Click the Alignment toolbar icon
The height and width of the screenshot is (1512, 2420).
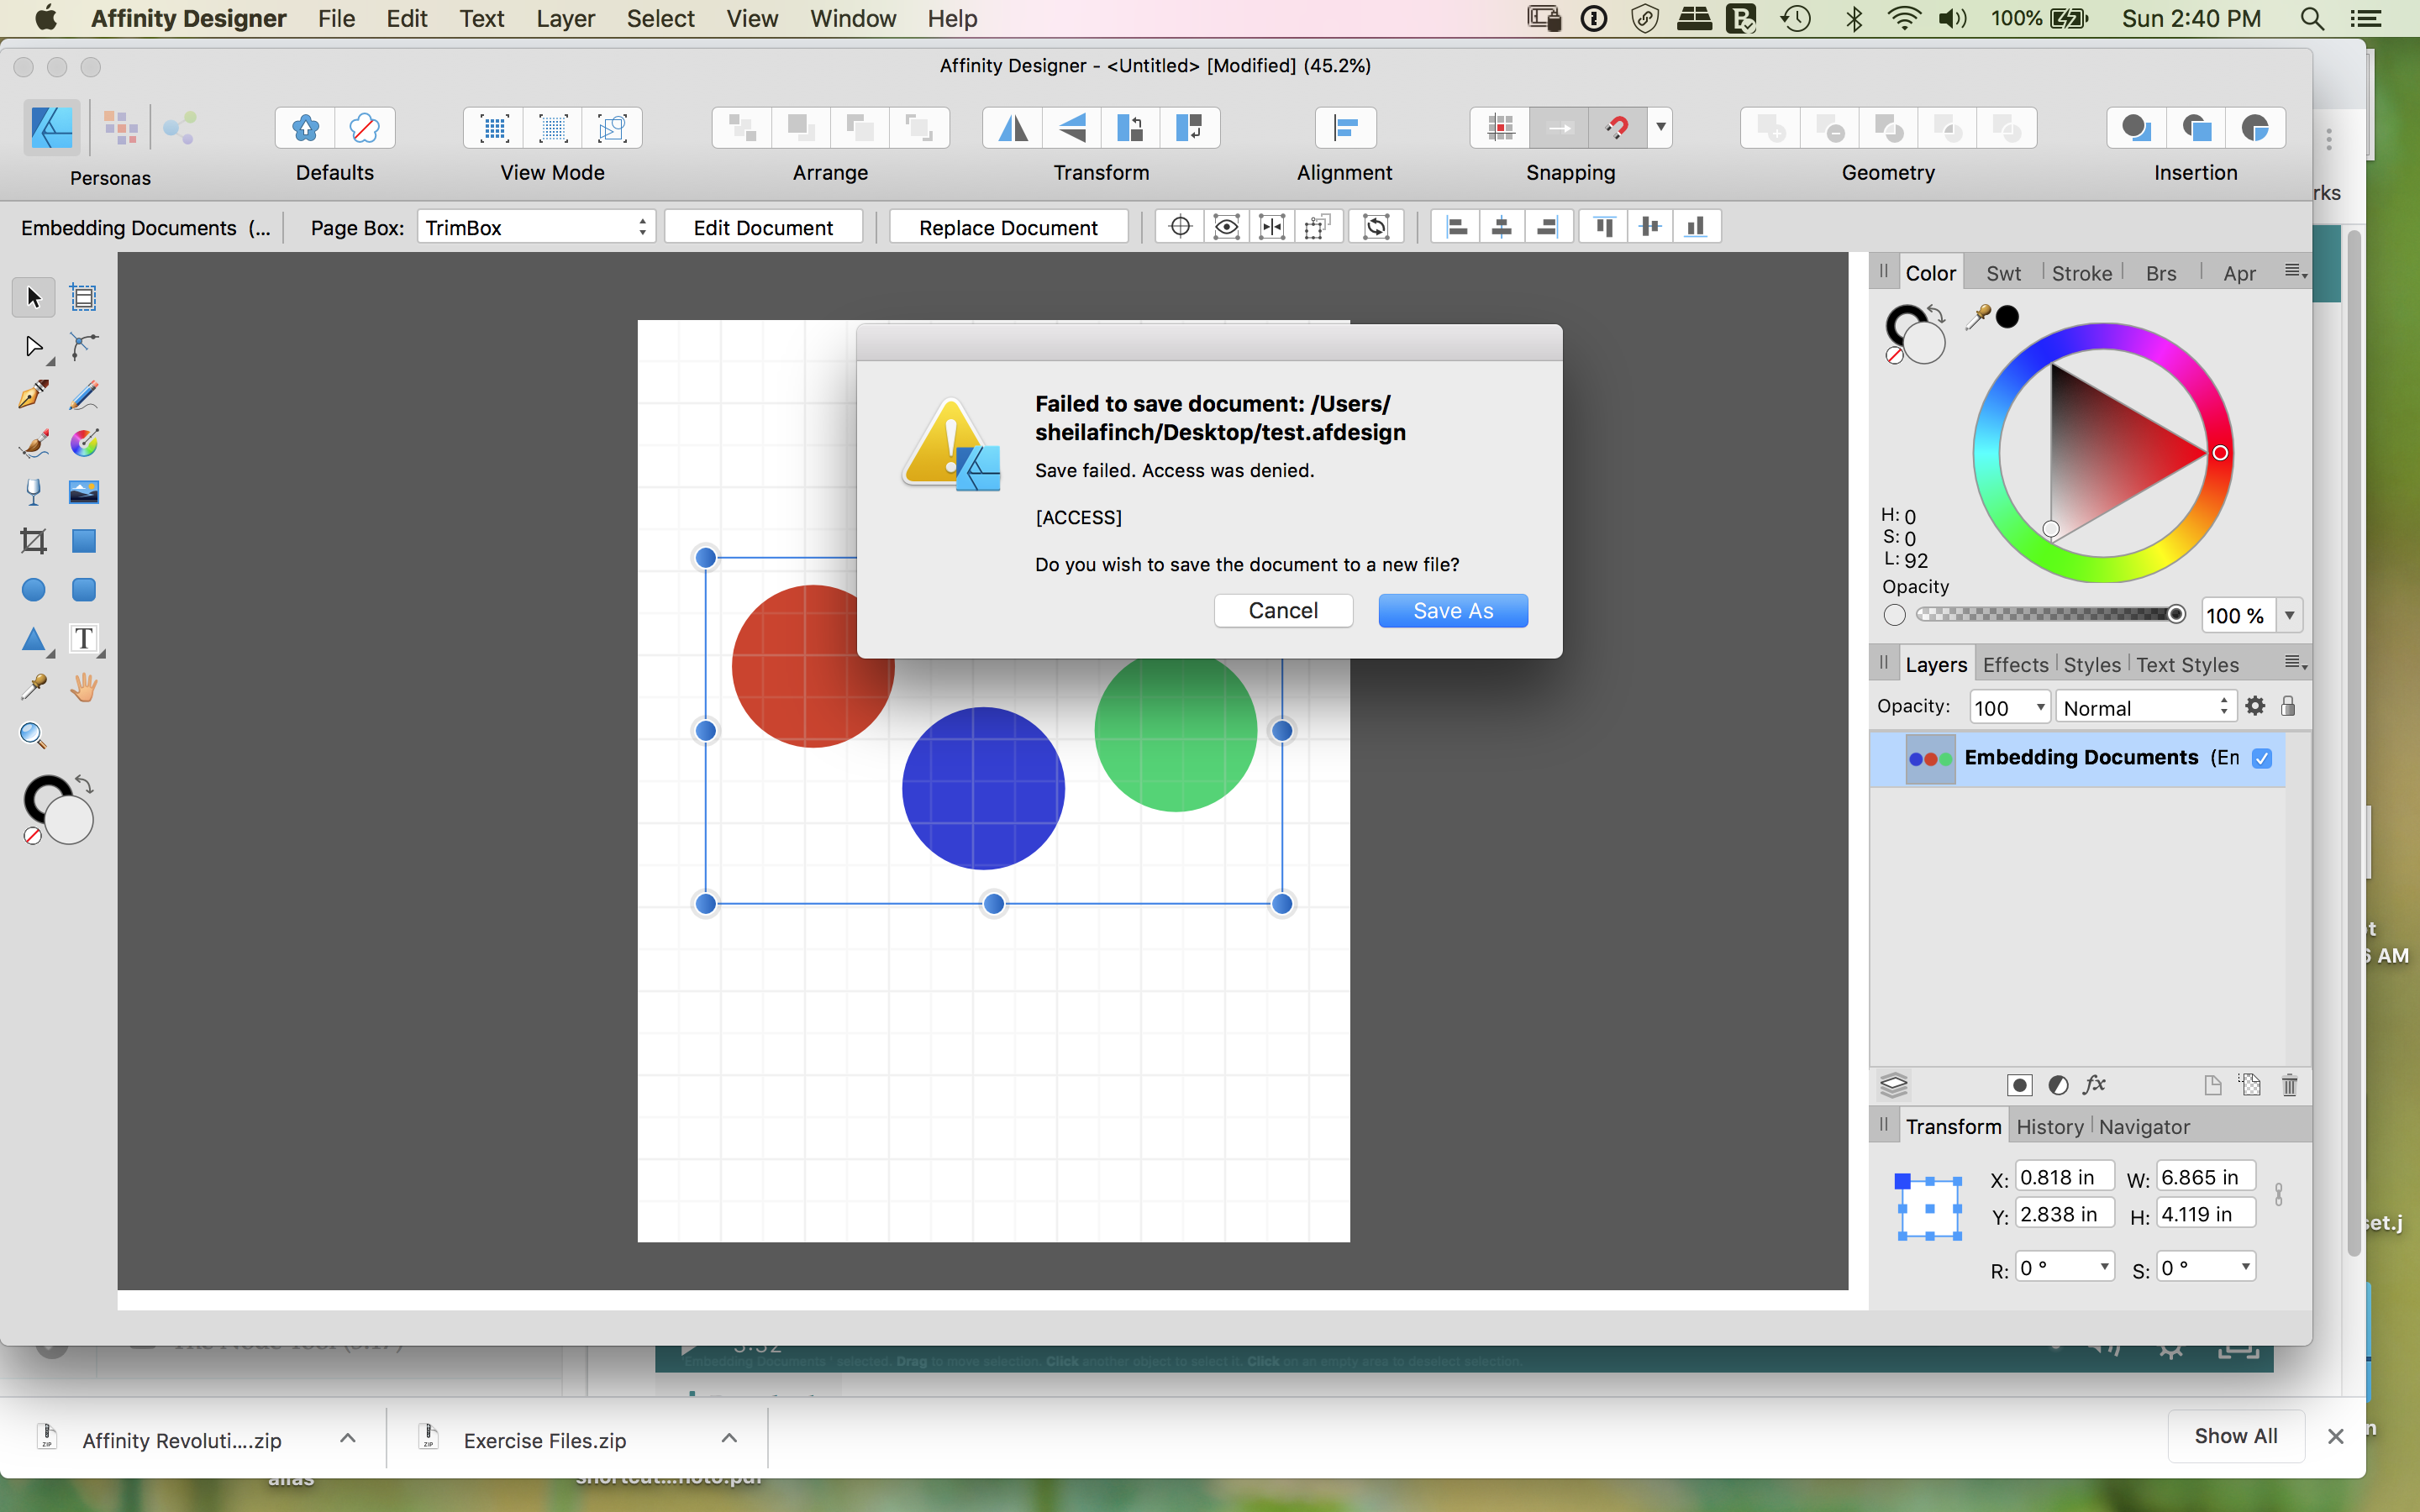coord(1345,128)
